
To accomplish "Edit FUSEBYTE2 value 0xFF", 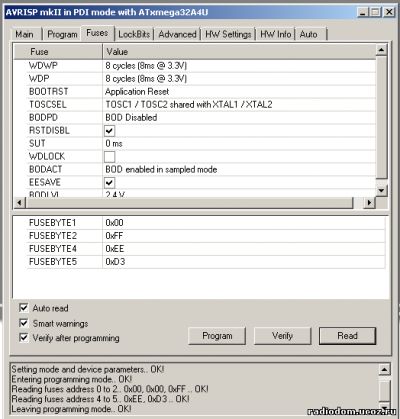I will click(244, 236).
